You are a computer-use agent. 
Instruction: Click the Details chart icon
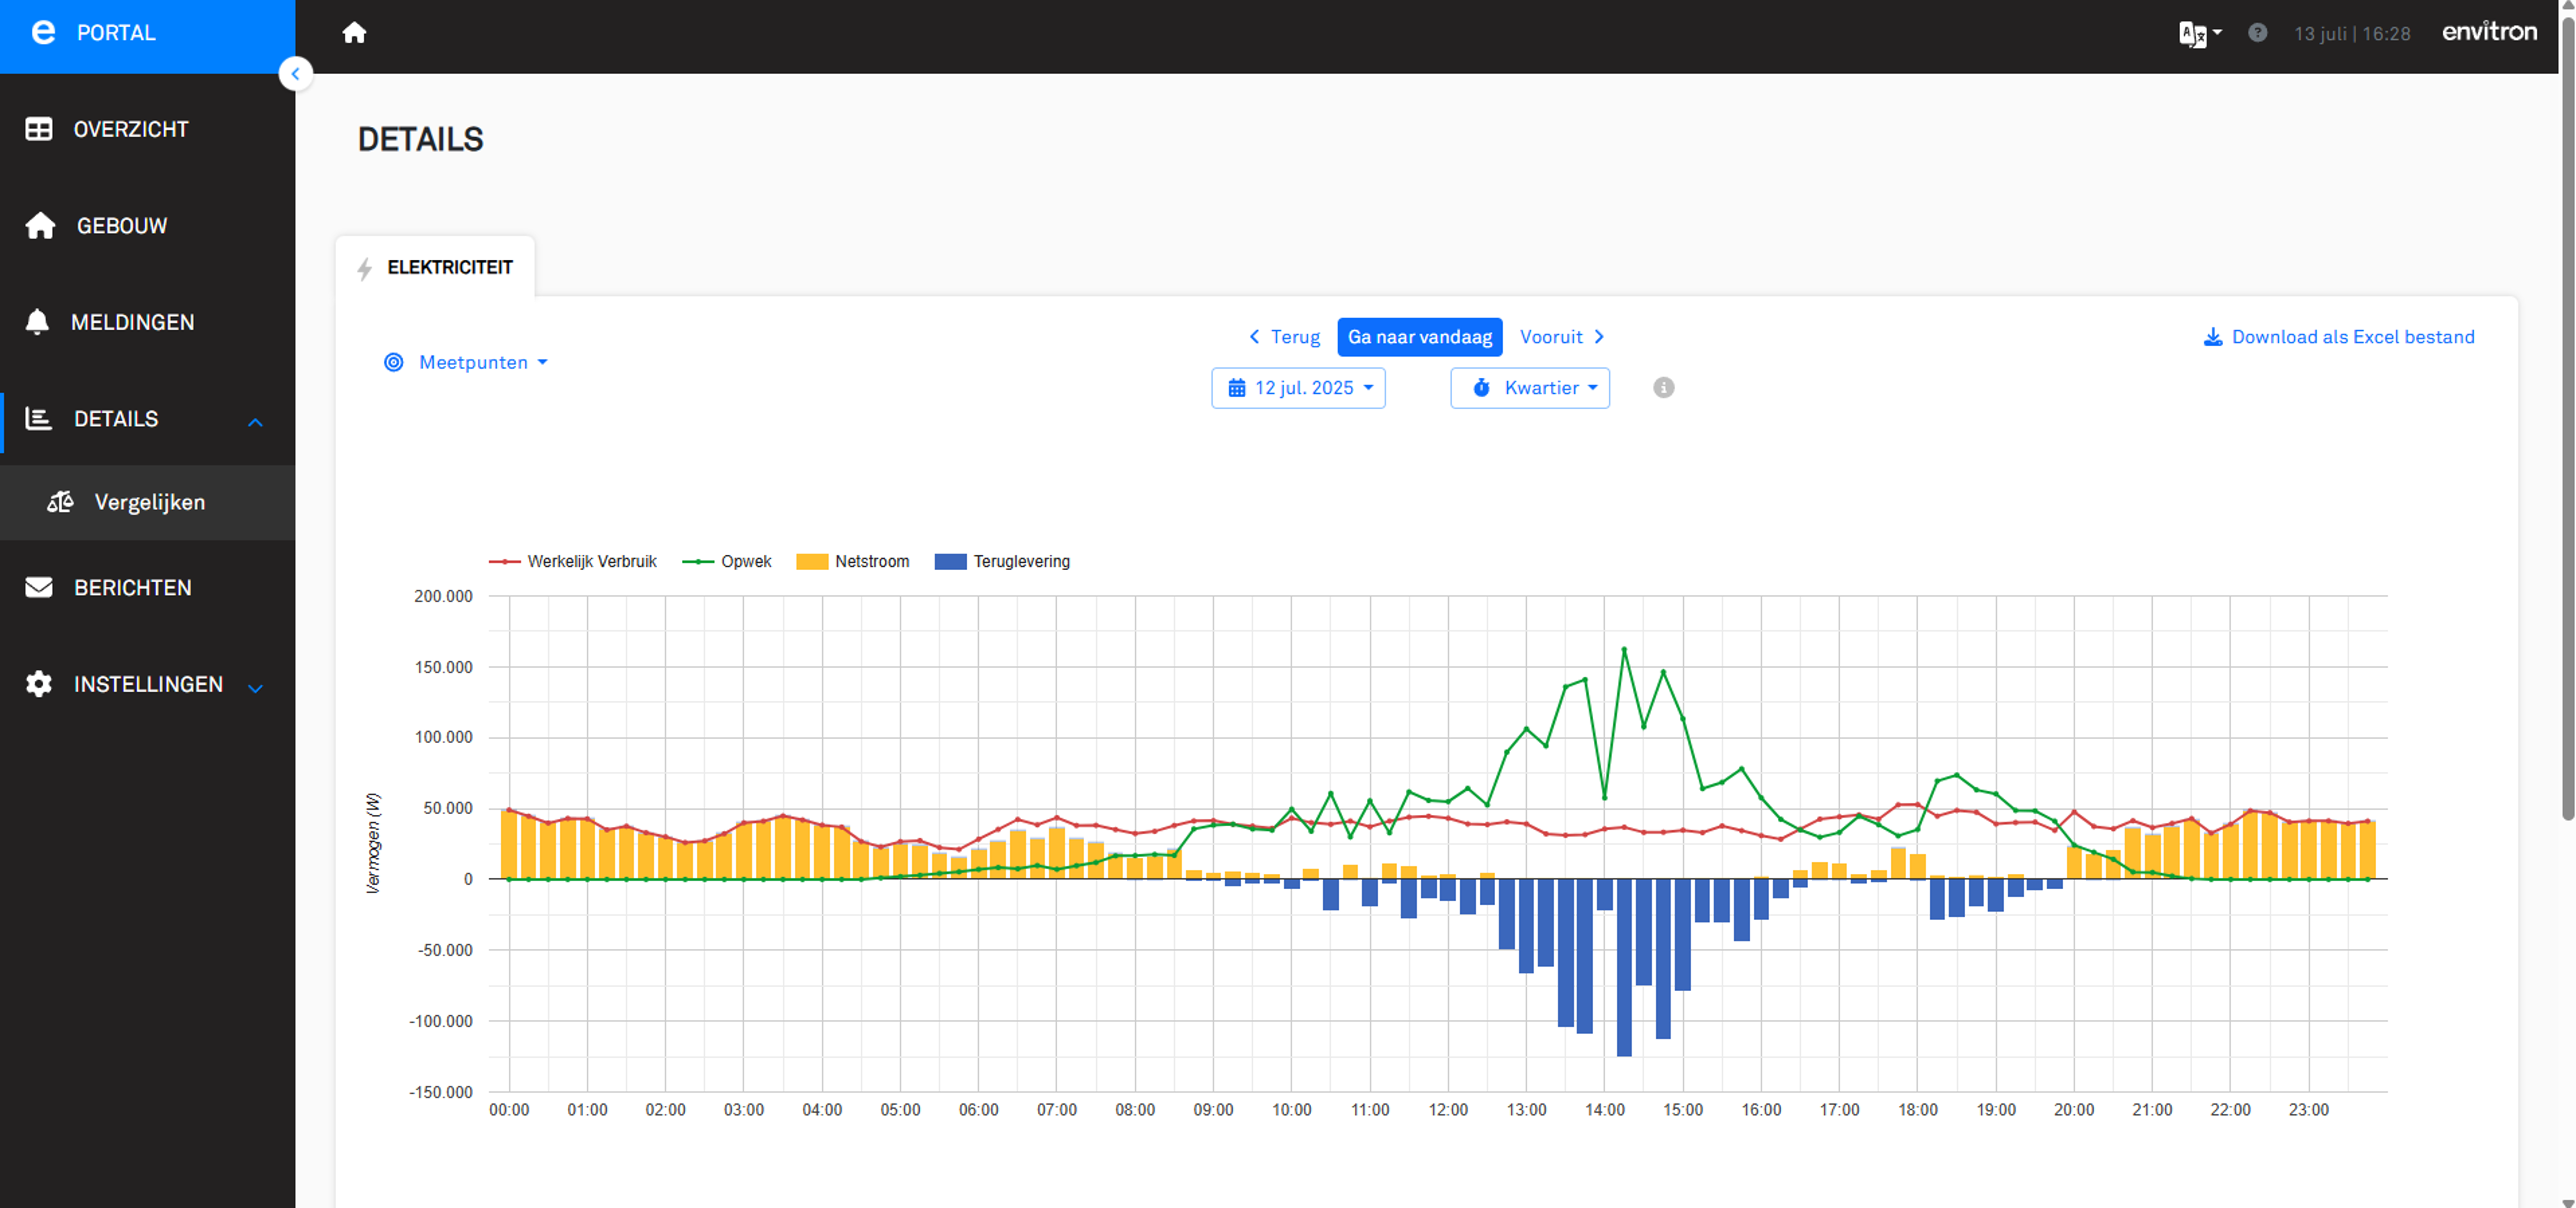39,419
